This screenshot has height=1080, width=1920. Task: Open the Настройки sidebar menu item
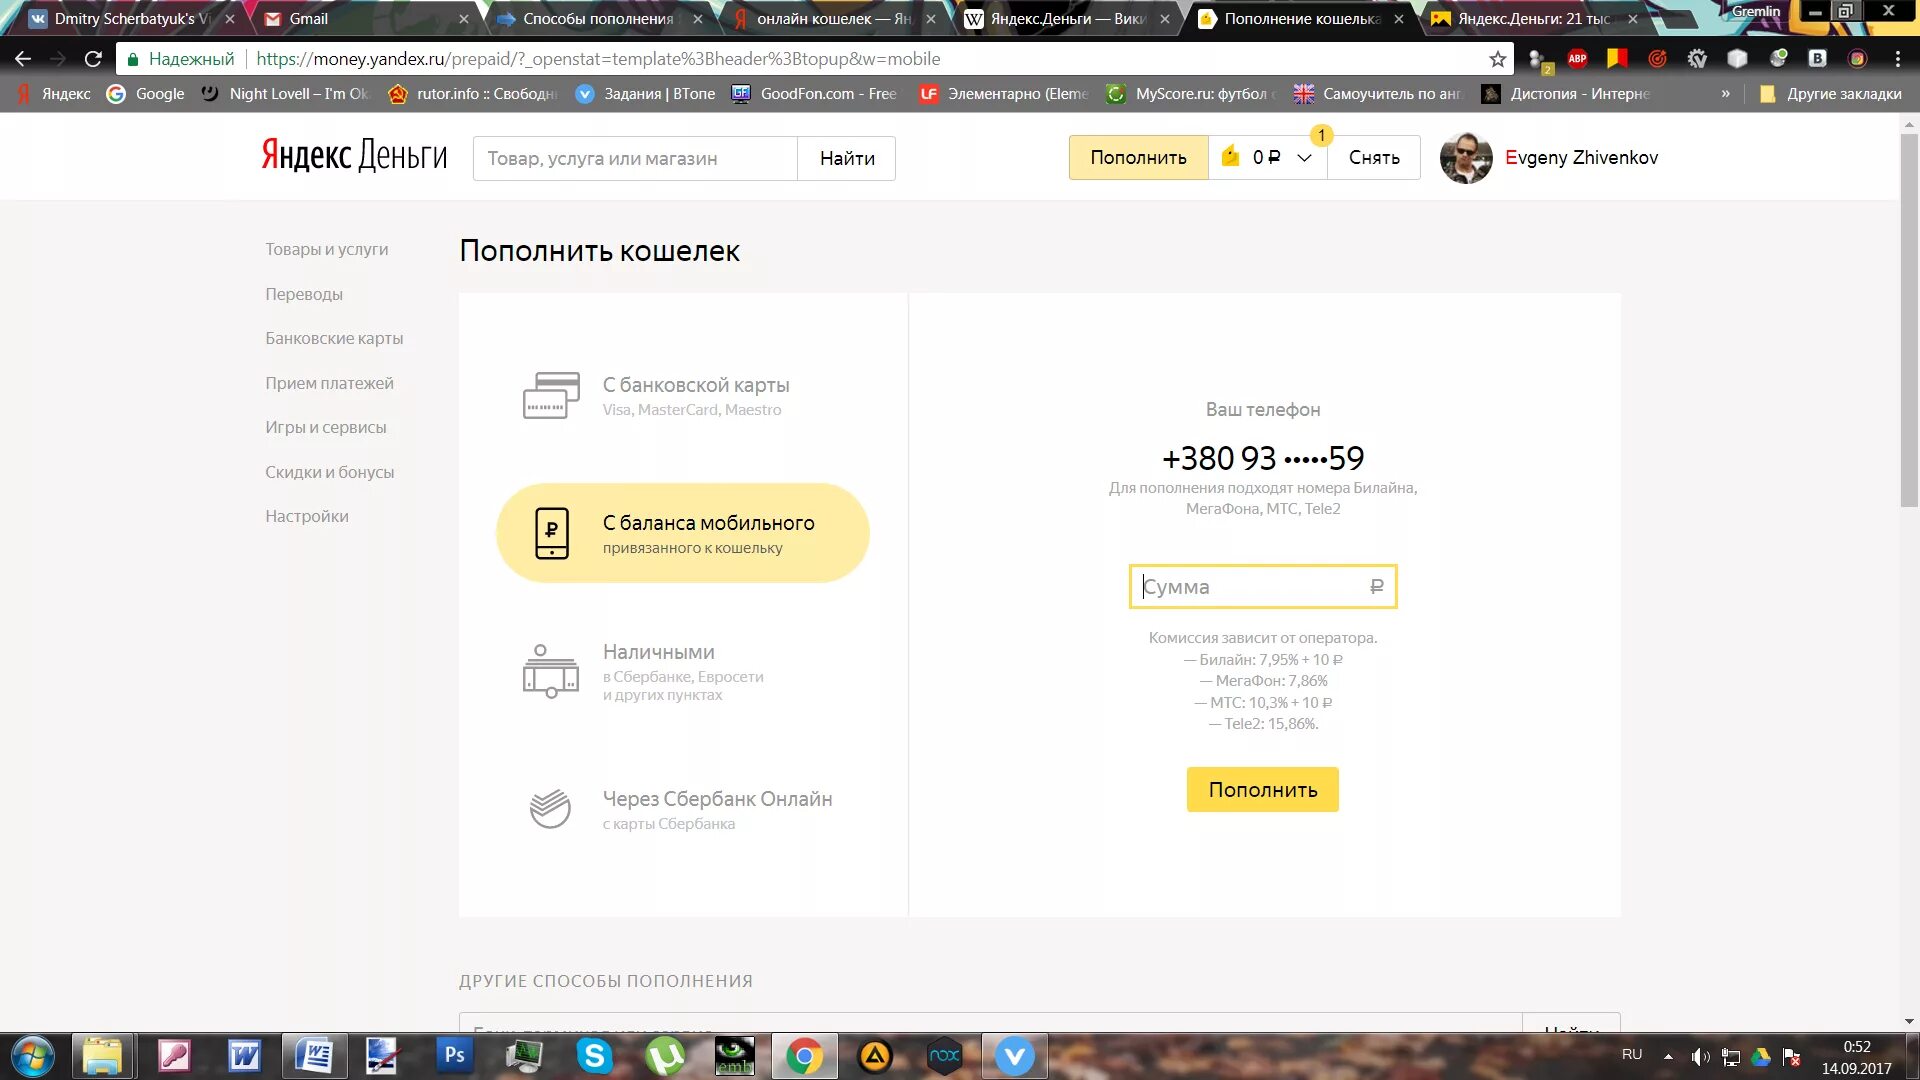[307, 516]
